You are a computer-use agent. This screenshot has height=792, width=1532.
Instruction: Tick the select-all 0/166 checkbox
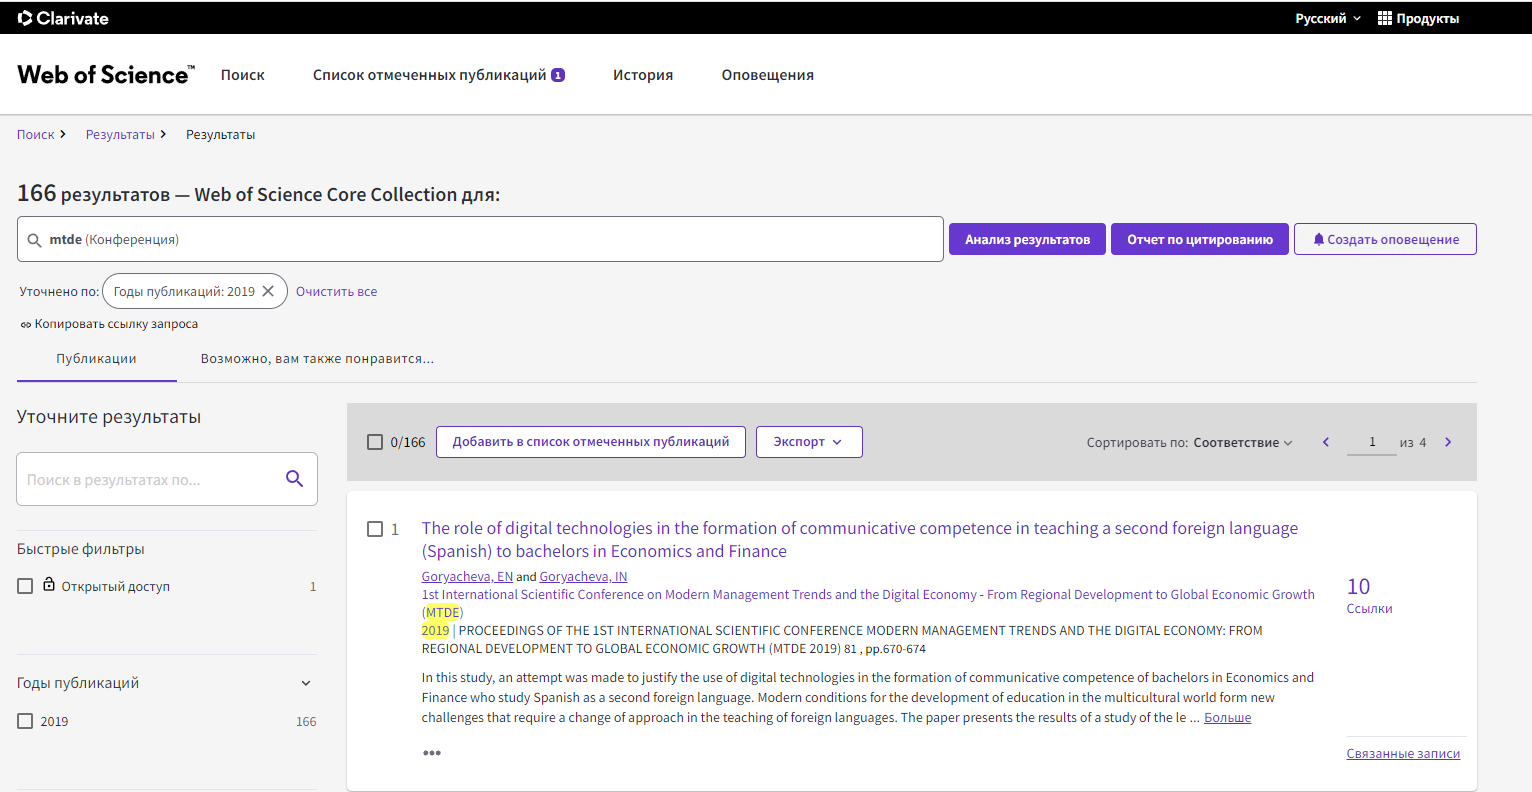(x=375, y=442)
